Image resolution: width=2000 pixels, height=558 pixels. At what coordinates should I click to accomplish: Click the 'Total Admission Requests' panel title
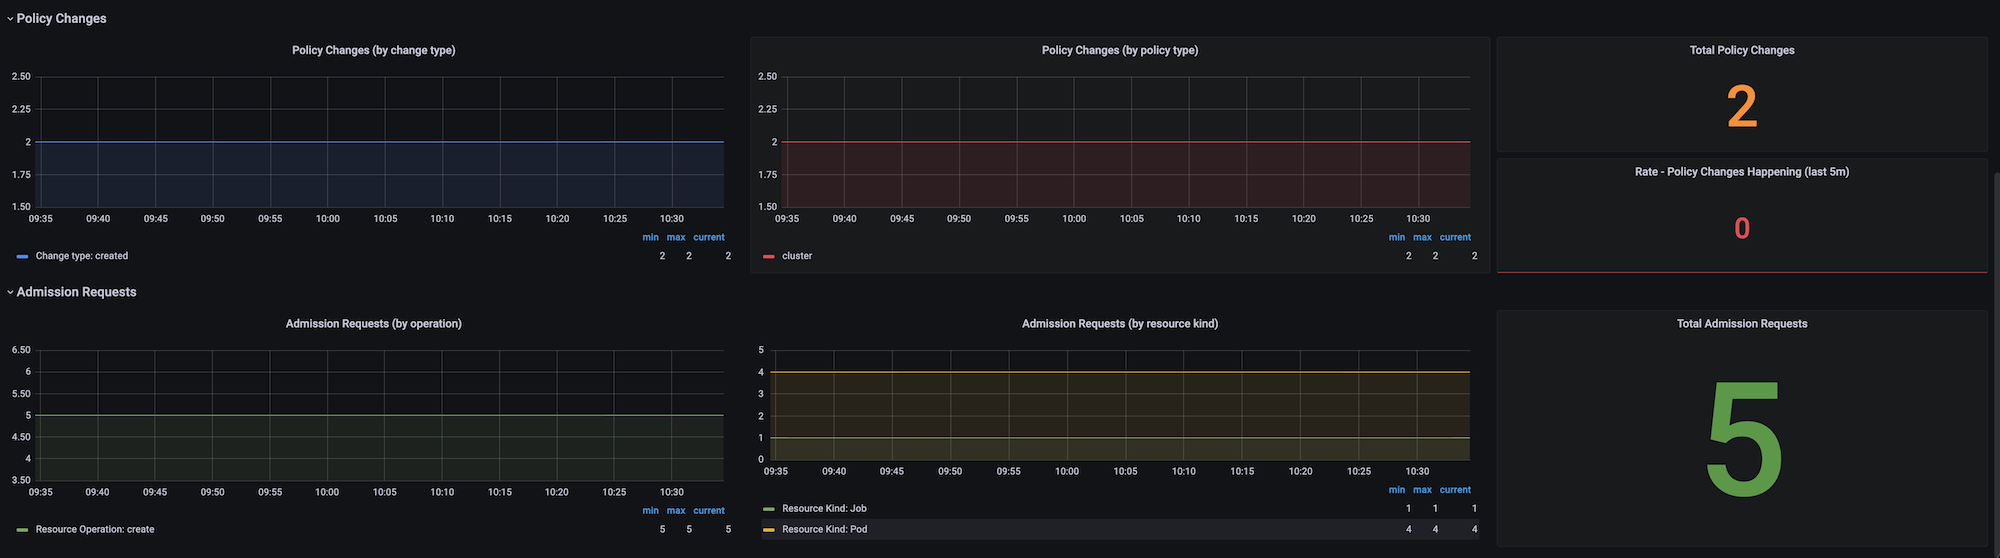(1741, 324)
